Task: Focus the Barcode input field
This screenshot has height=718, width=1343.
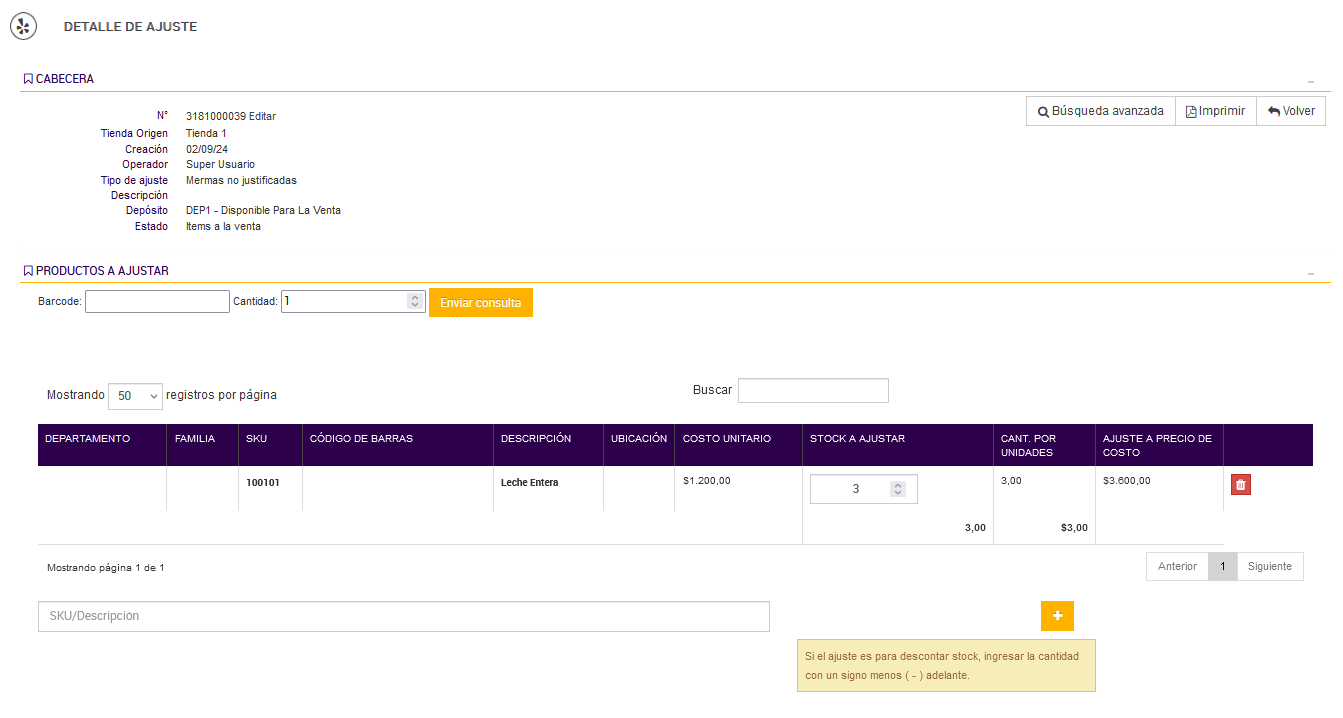Action: pos(157,301)
